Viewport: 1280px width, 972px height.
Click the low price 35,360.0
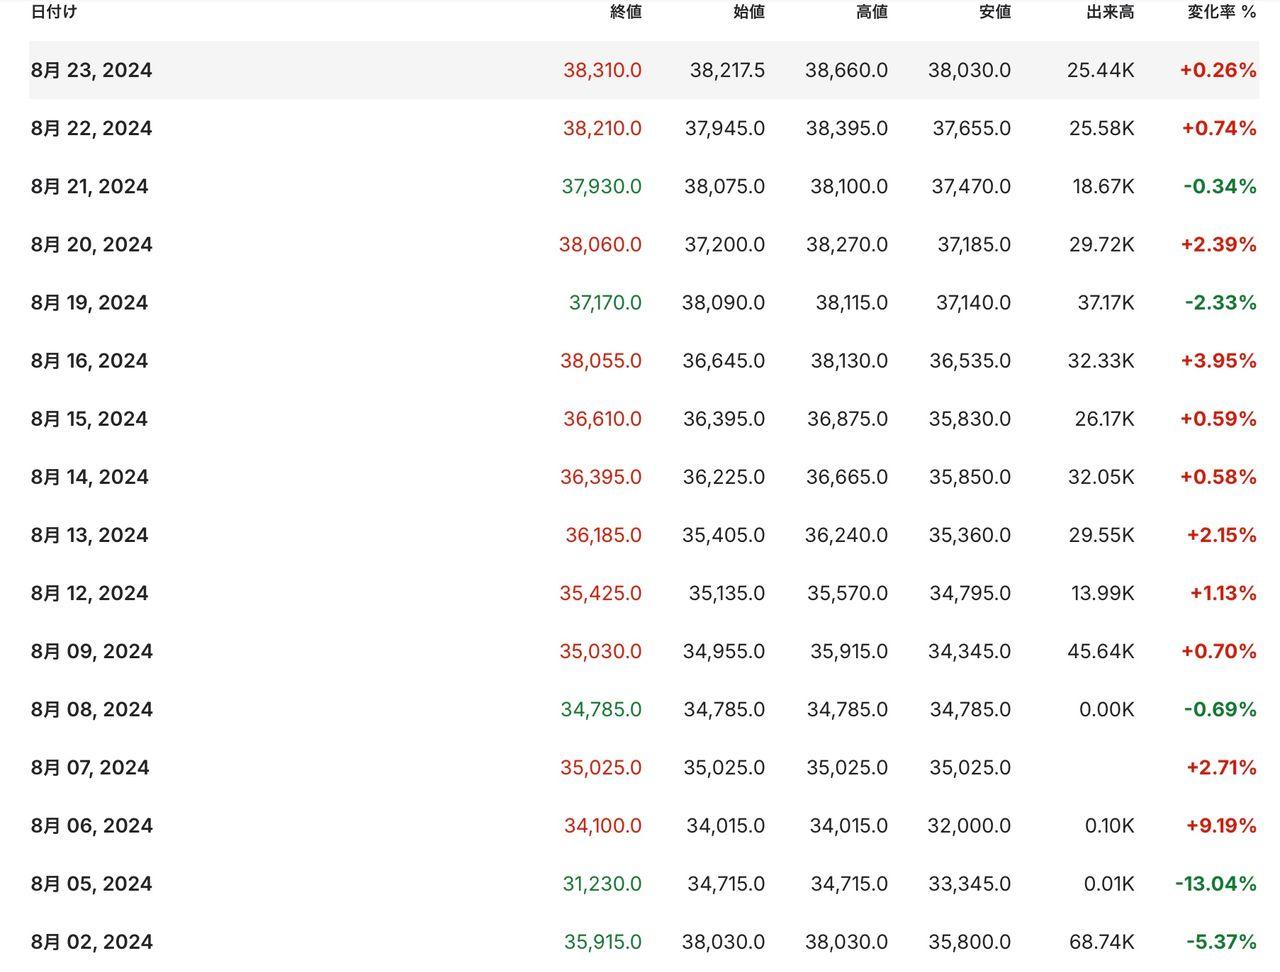tap(969, 535)
